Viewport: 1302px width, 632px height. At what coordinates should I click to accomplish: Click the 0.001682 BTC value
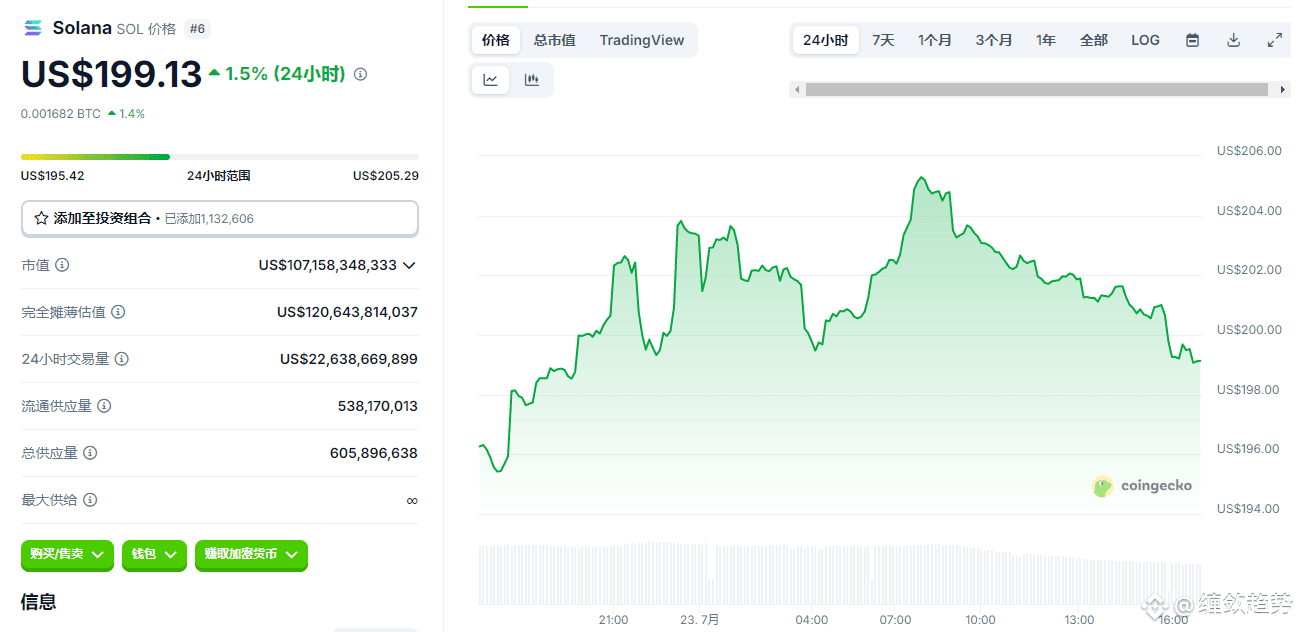(61, 114)
